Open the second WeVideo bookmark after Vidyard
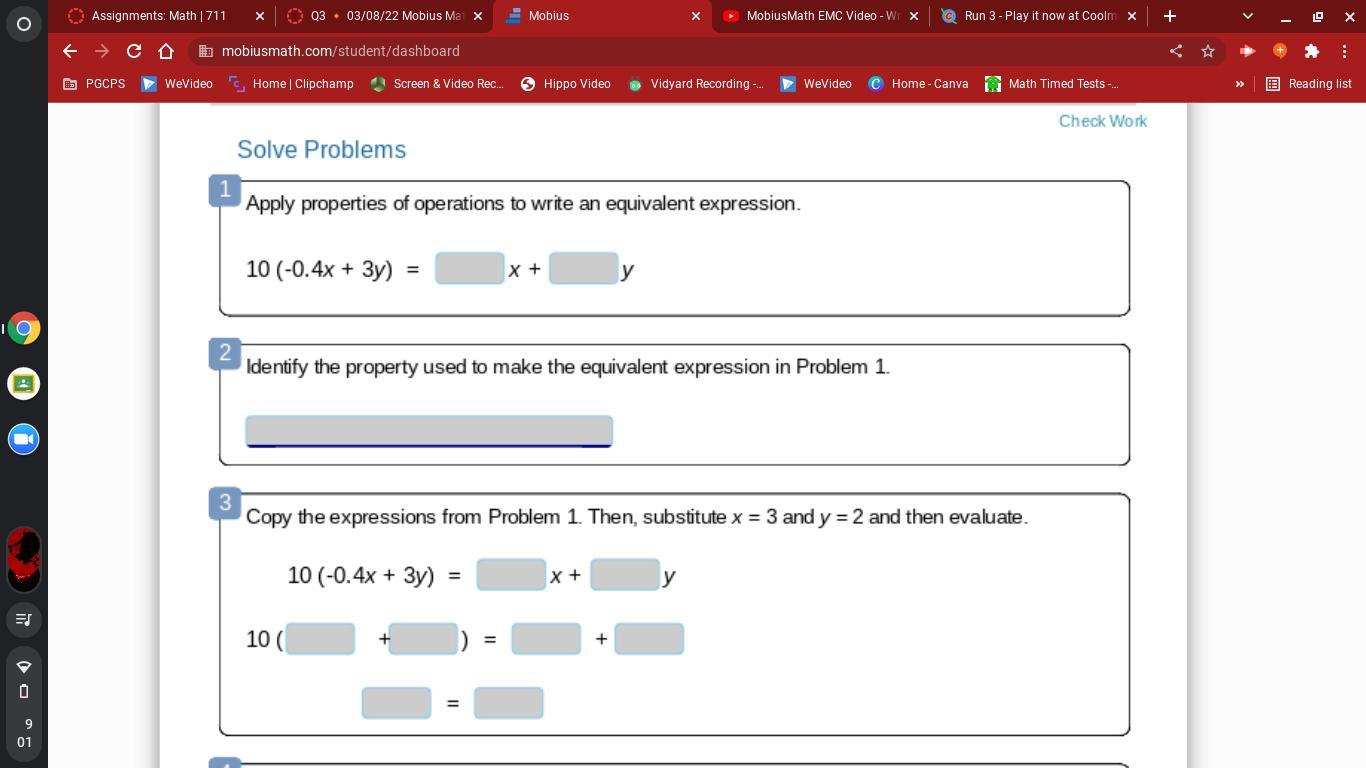The height and width of the screenshot is (768, 1366). pyautogui.click(x=816, y=84)
